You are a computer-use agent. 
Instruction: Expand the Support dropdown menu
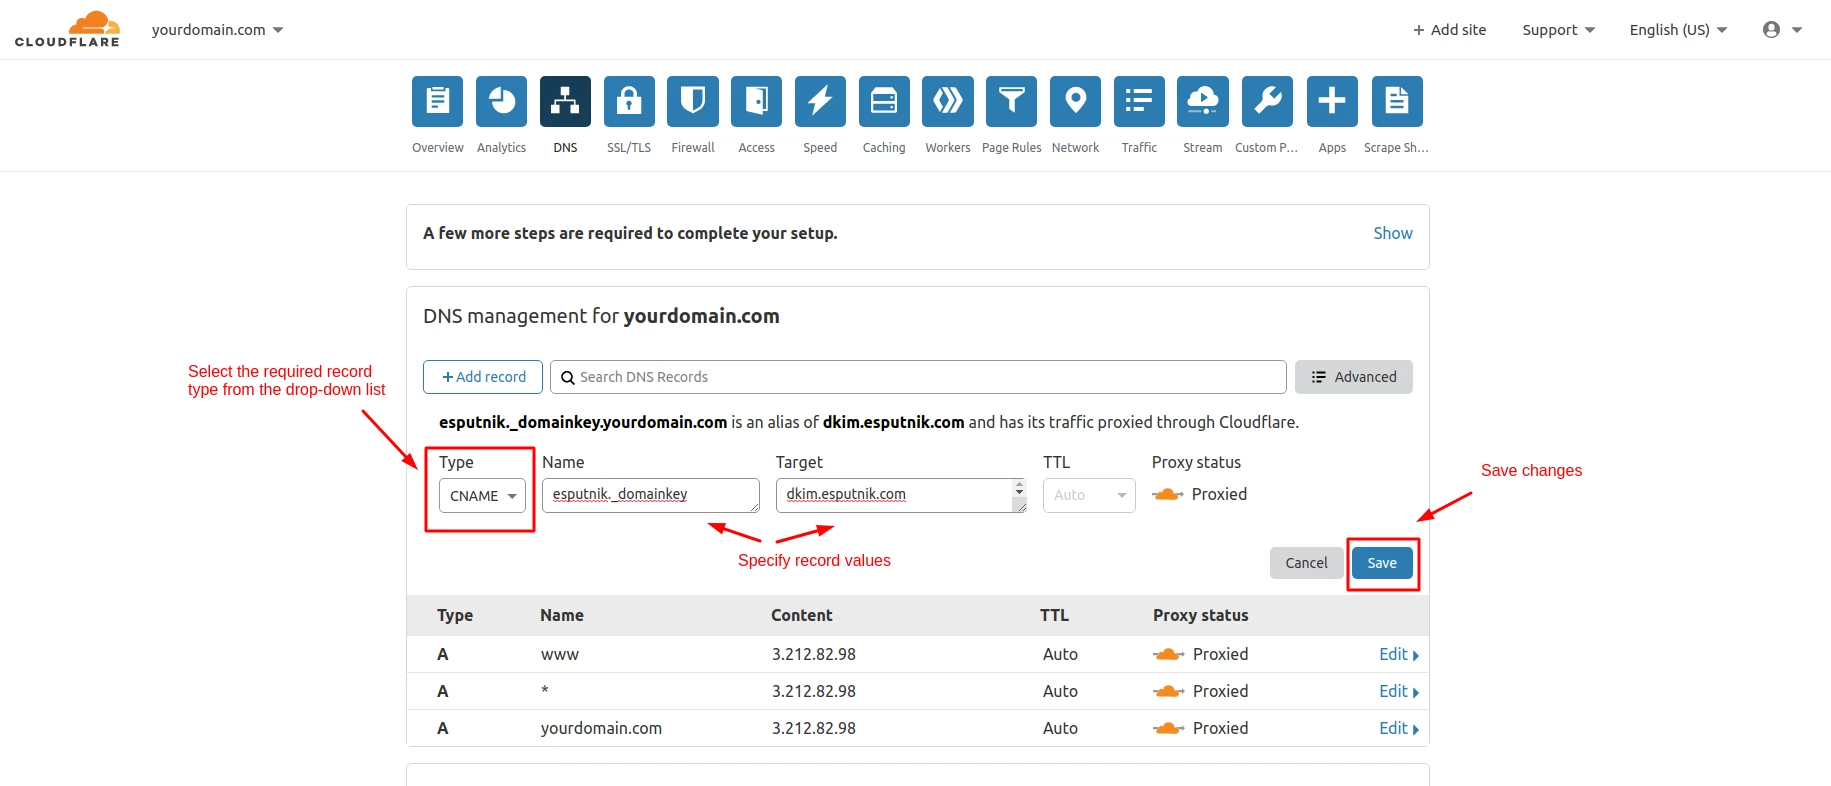(1558, 30)
